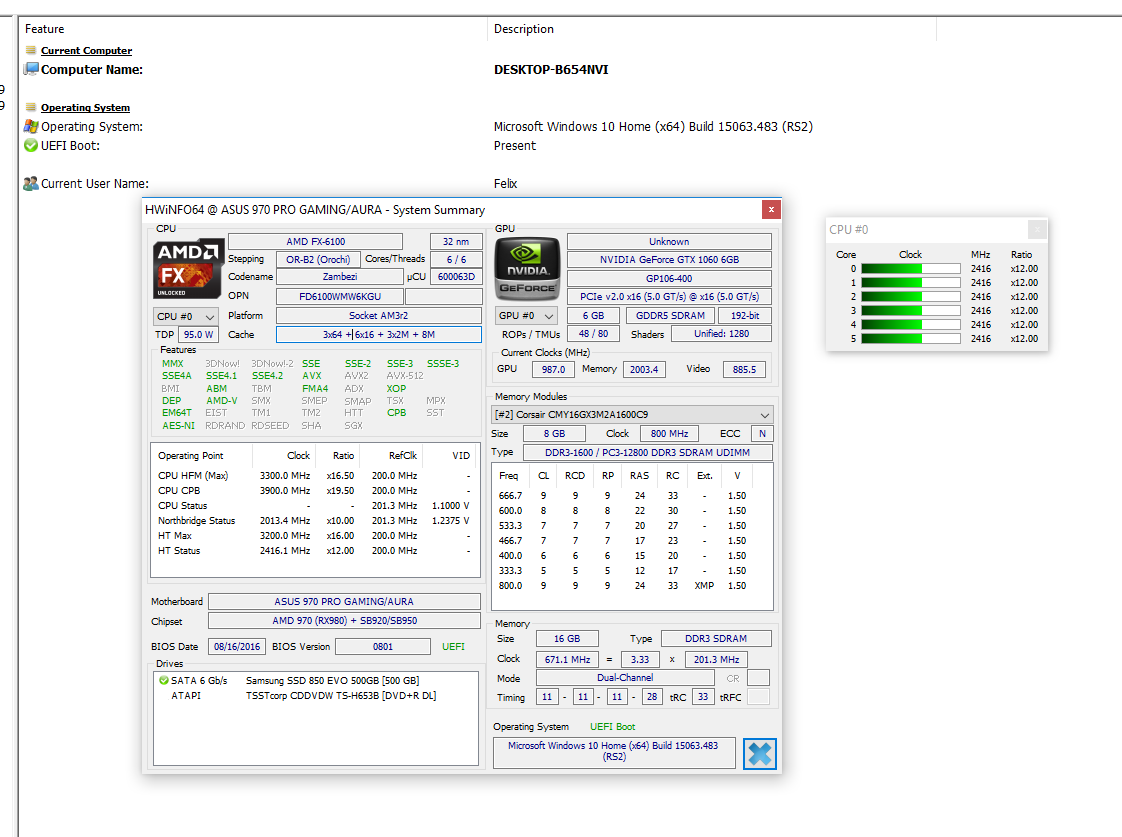Viewport: 1122px width, 837px height.
Task: Click the cache field showing 3x64 + 6x16
Action: pyautogui.click(x=379, y=334)
